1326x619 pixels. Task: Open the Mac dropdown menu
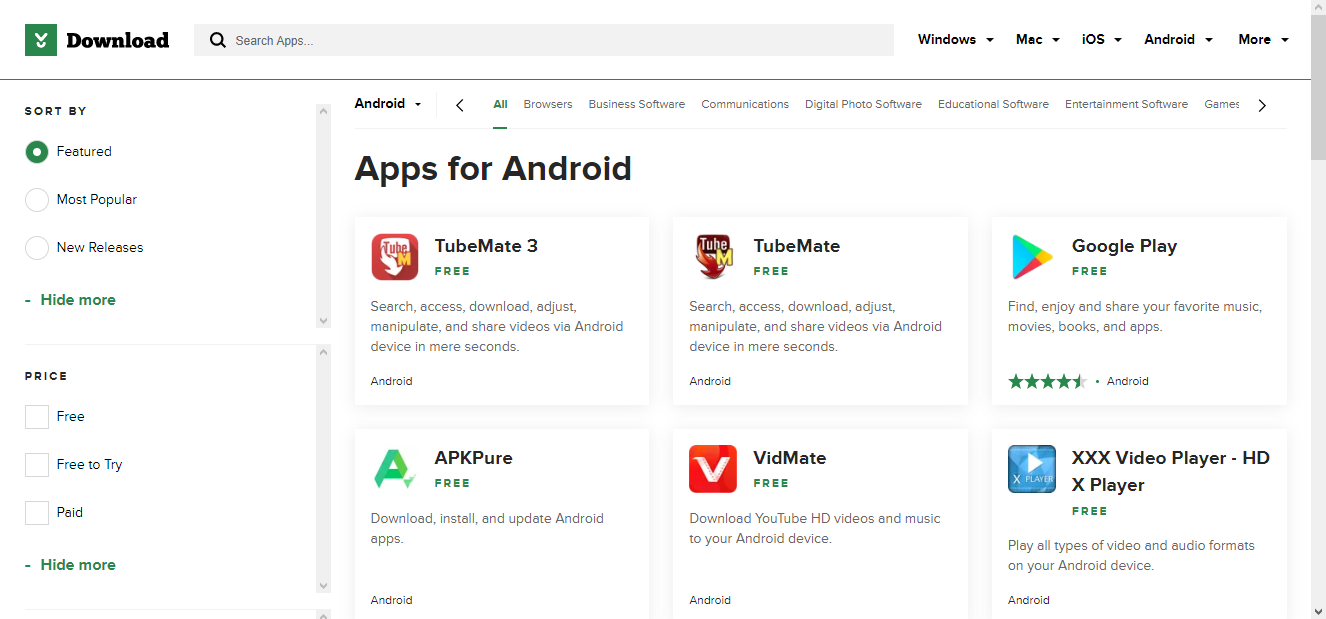click(1038, 40)
